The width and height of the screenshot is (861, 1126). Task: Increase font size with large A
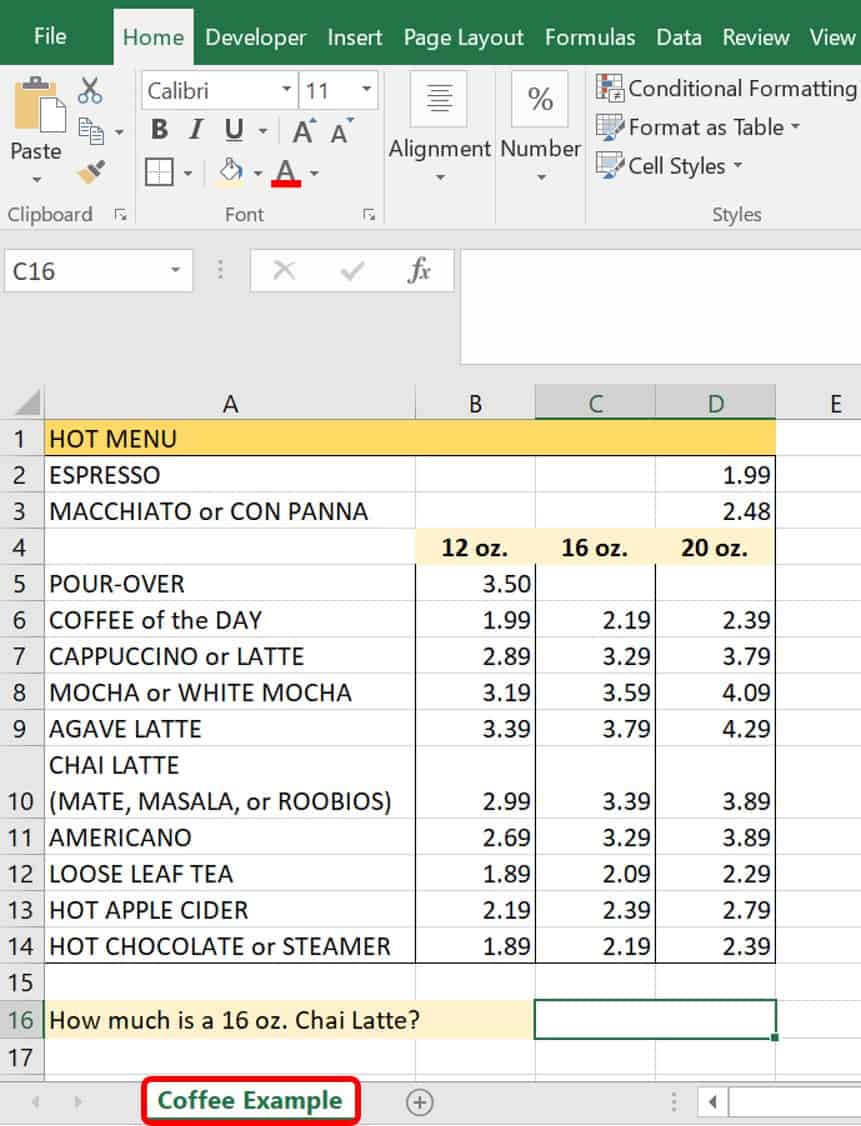pos(304,131)
